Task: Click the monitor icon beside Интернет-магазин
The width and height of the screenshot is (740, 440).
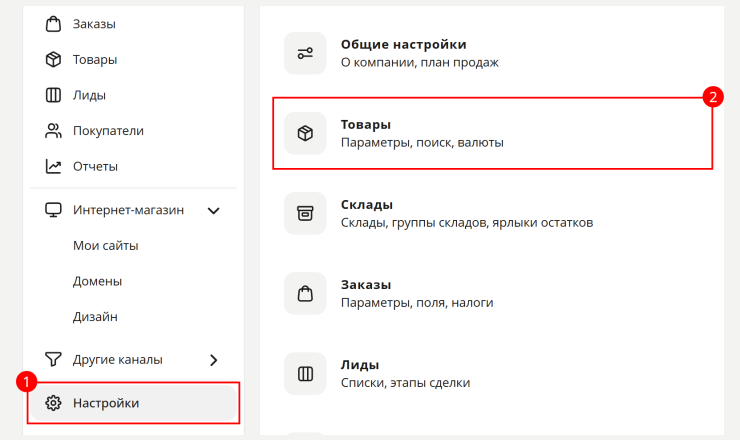Action: click(x=53, y=210)
